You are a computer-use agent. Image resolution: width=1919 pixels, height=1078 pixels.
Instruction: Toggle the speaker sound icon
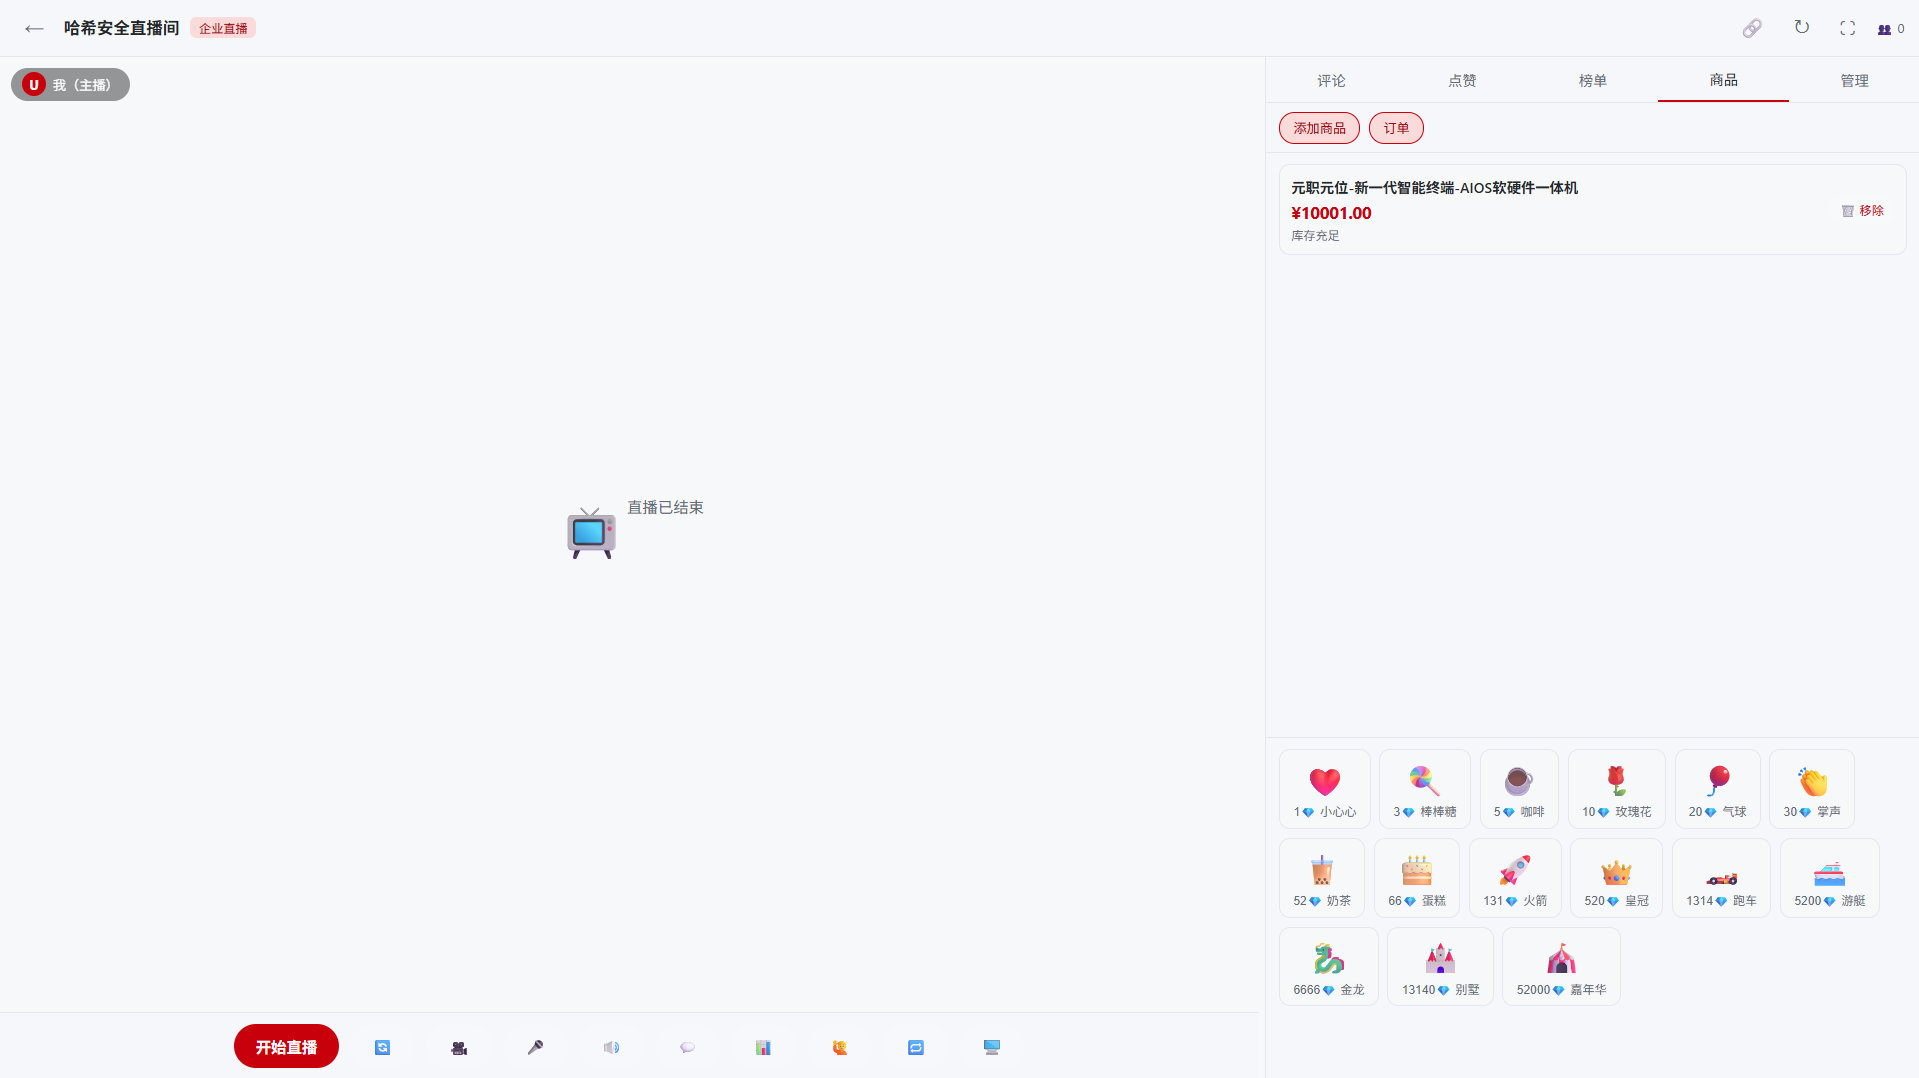click(611, 1047)
